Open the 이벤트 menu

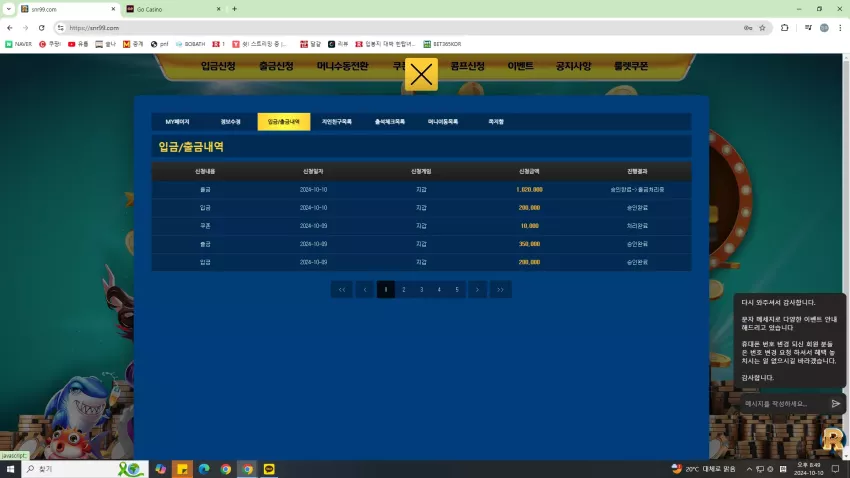point(520,66)
